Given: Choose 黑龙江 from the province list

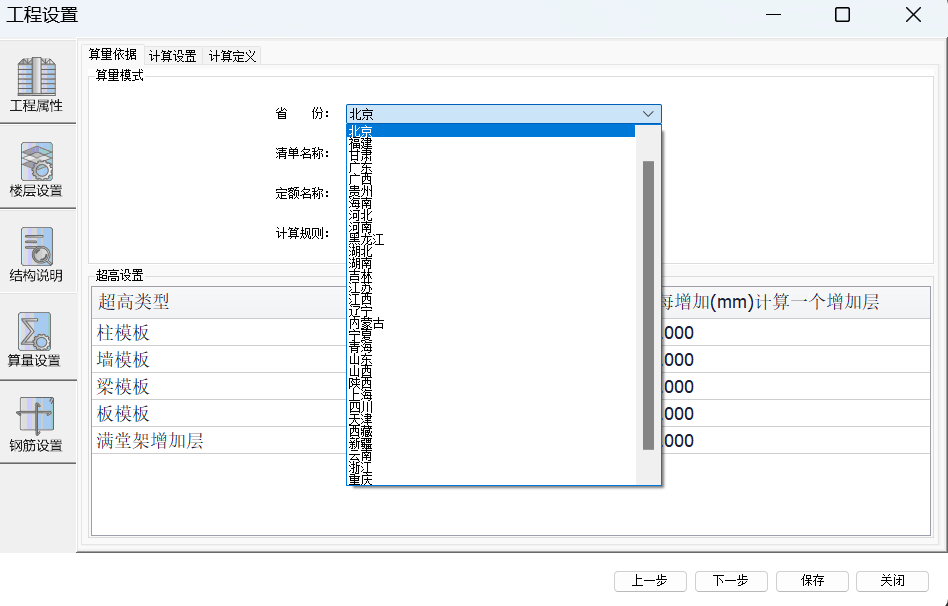Looking at the screenshot, I should [366, 240].
